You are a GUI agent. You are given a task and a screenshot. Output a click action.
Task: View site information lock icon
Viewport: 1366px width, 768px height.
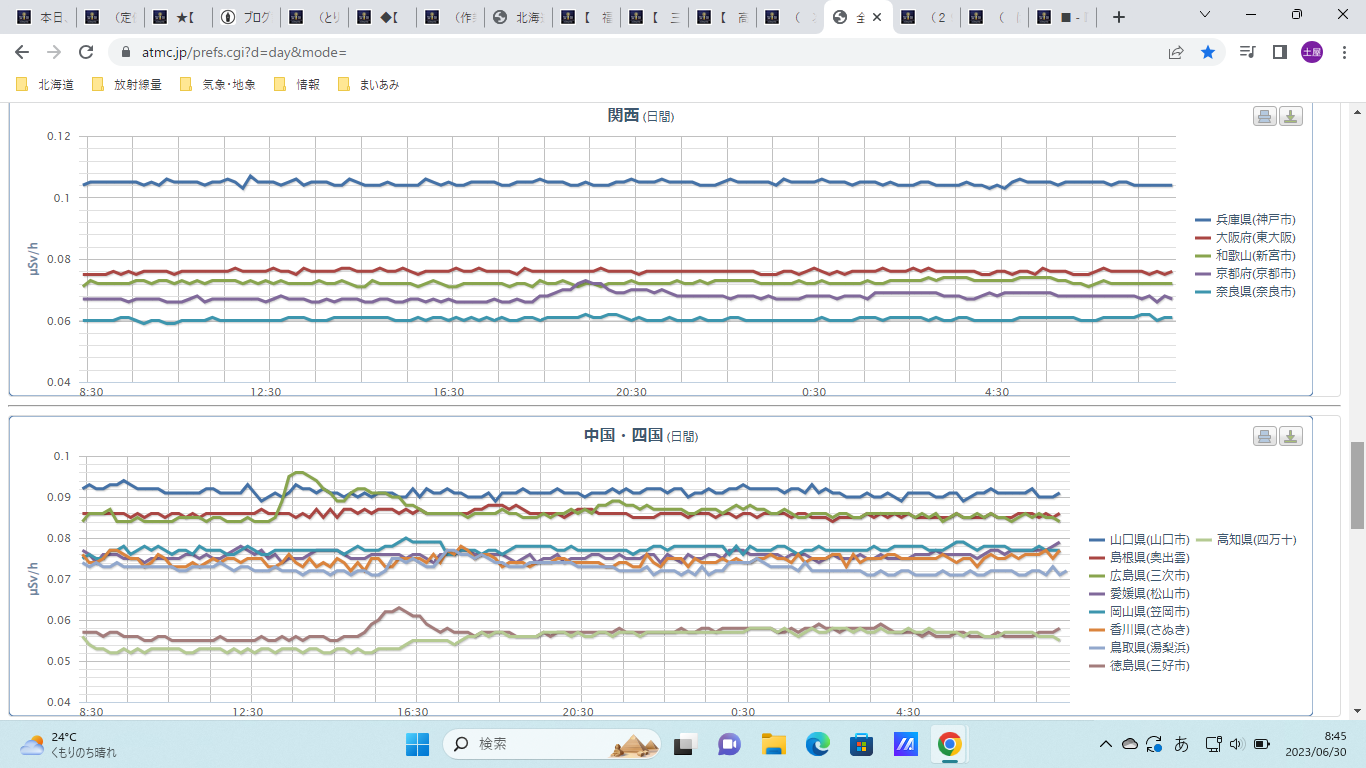coord(126,52)
